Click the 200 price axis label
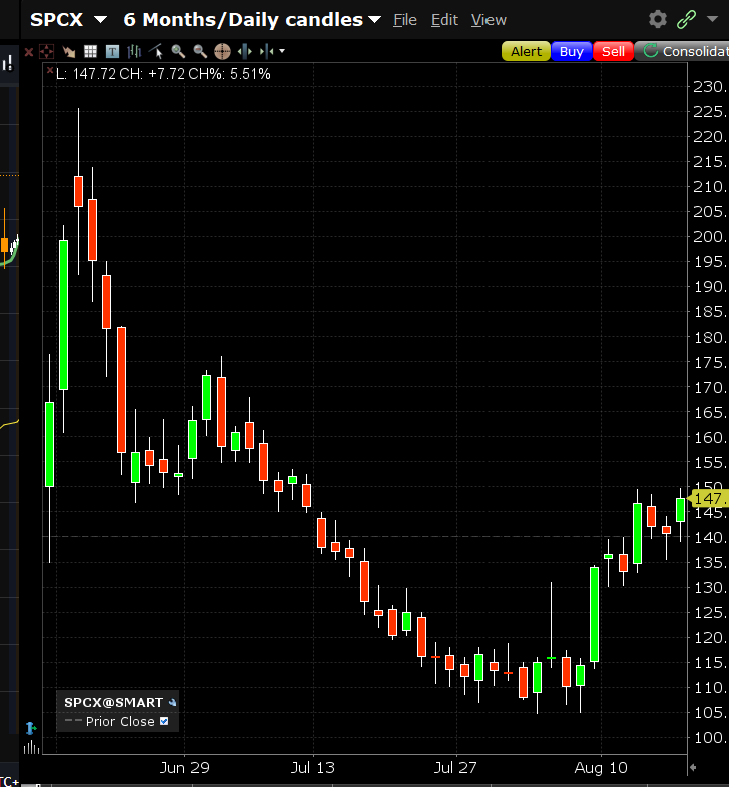729x787 pixels. 710,236
